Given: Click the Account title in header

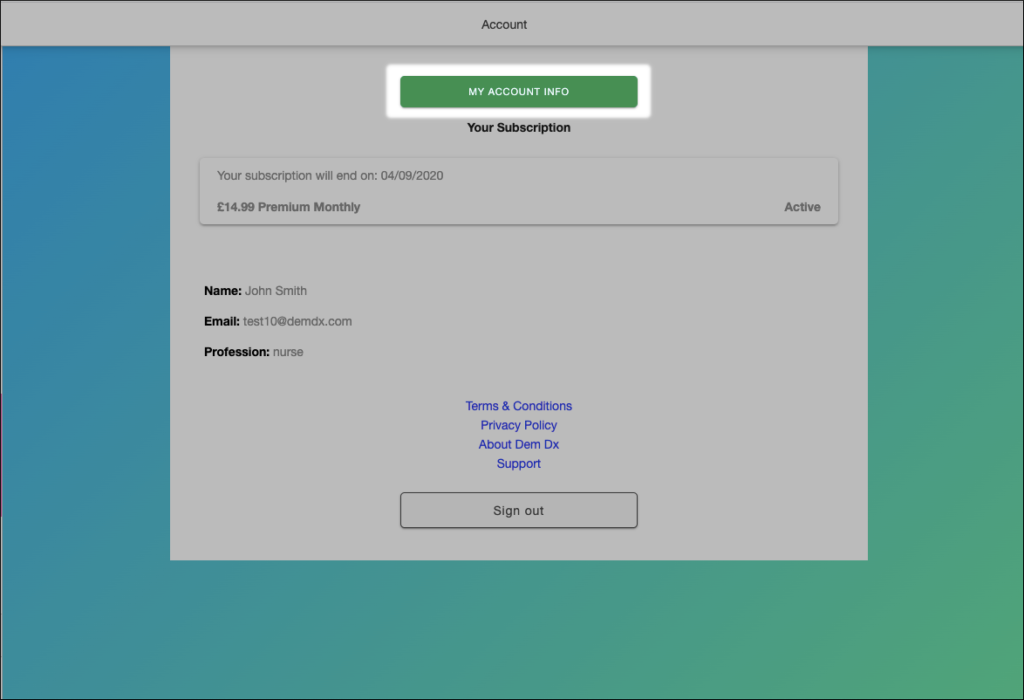Looking at the screenshot, I should 504,24.
